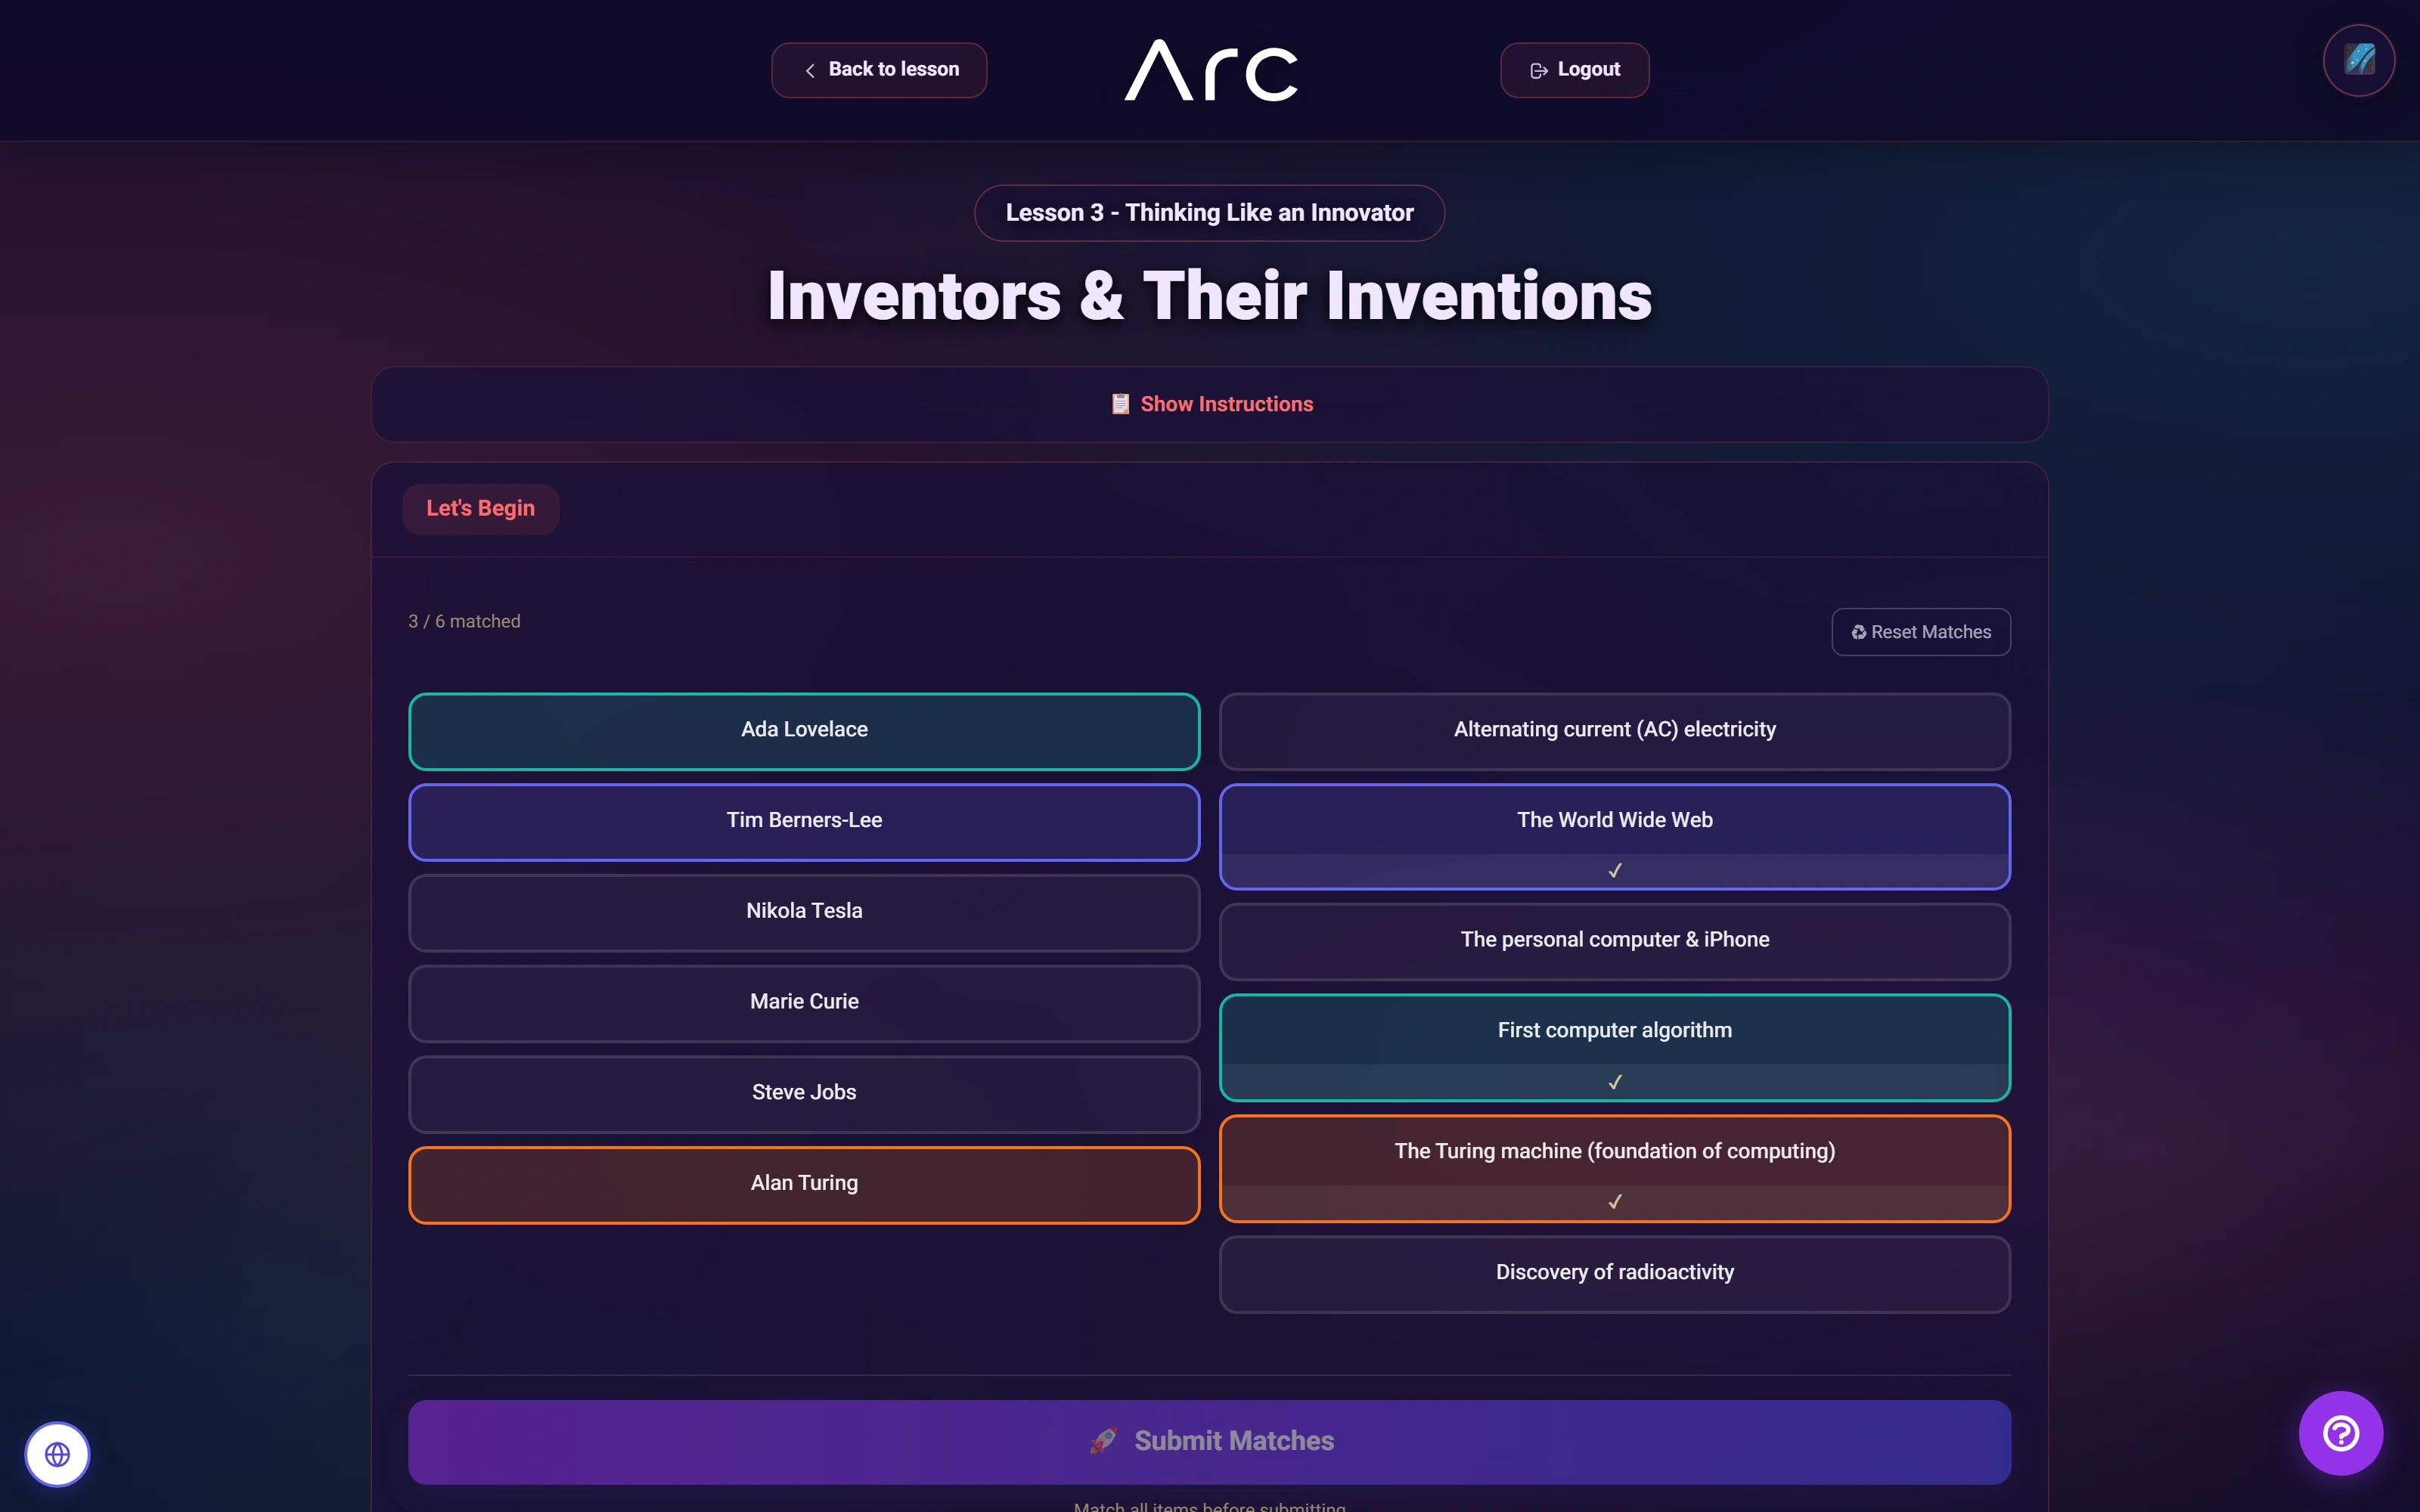This screenshot has height=1512, width=2420.
Task: Click The World Wide Web card
Action: coord(1615,836)
